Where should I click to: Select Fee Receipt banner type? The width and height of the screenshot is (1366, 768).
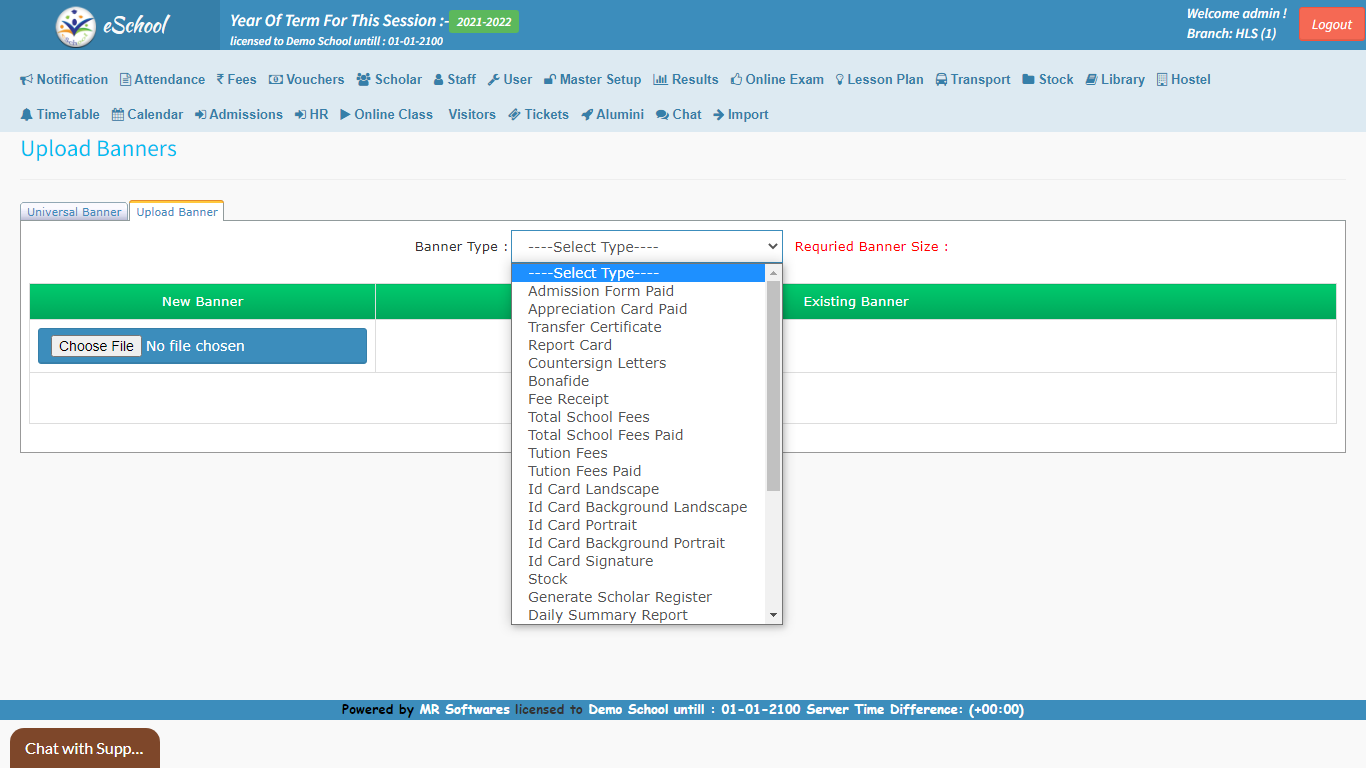(x=568, y=399)
